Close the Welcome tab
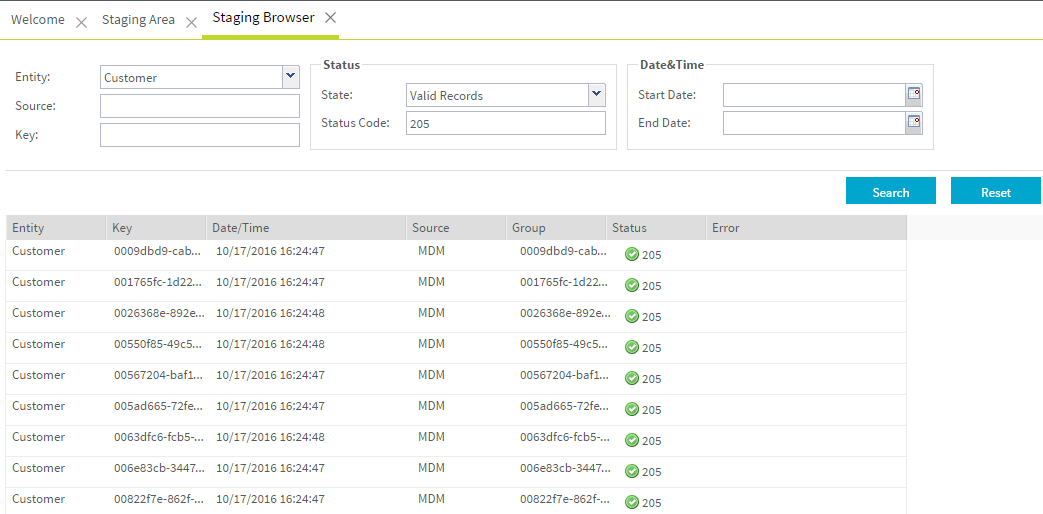 (x=82, y=22)
